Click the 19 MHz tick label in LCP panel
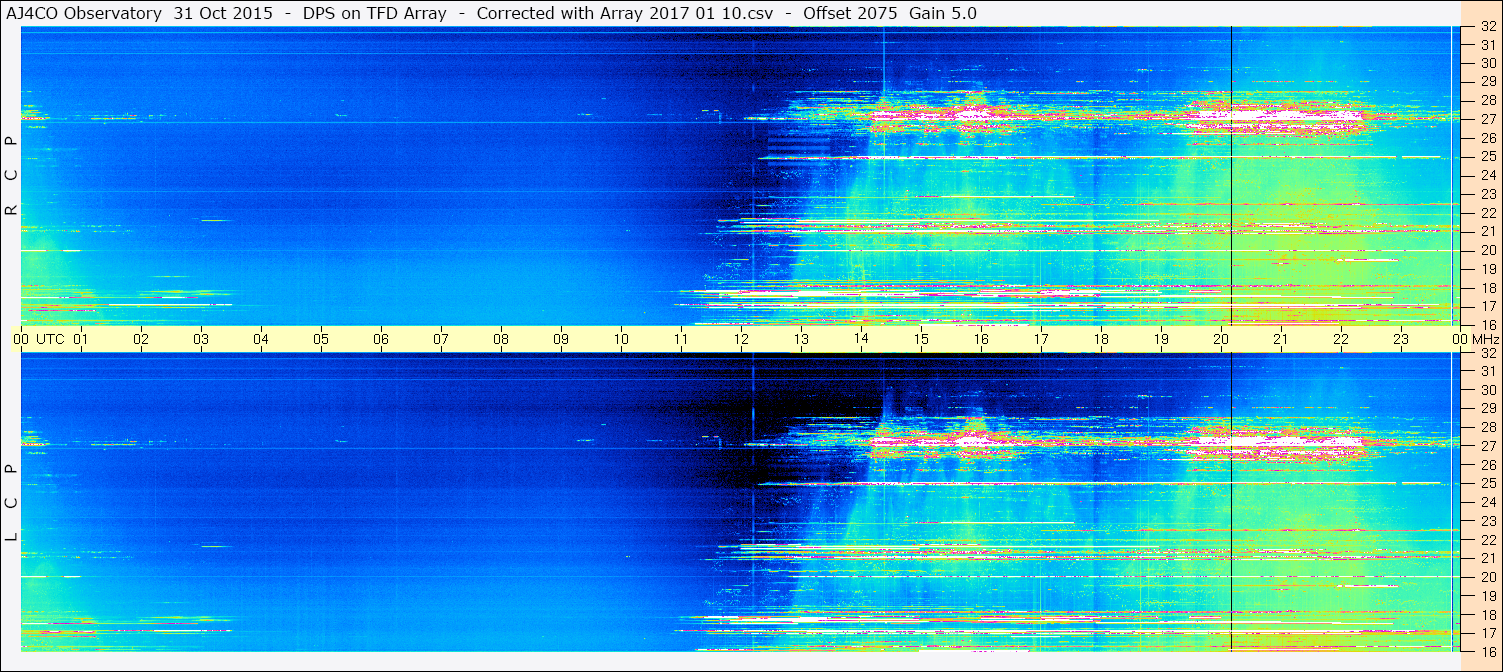This screenshot has height=672, width=1503. pos(1487,595)
